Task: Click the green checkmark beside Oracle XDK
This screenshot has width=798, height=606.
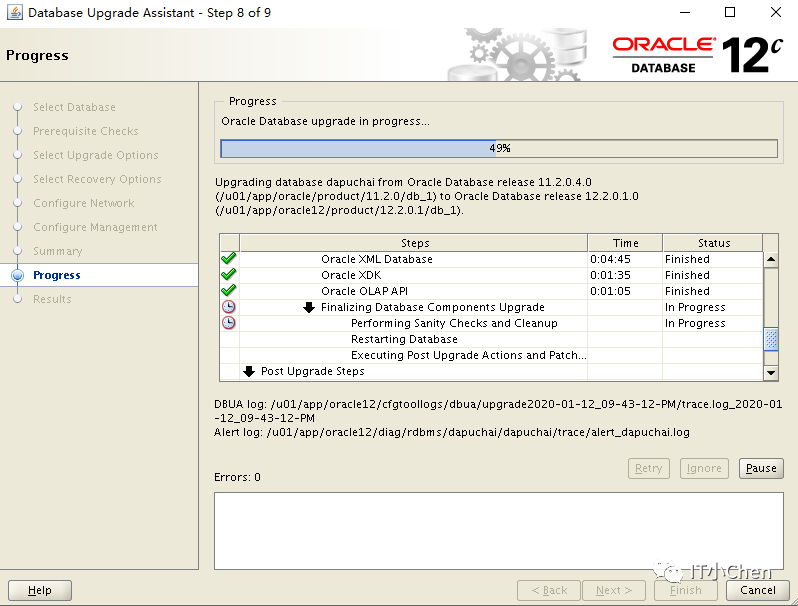Action: pyautogui.click(x=229, y=275)
